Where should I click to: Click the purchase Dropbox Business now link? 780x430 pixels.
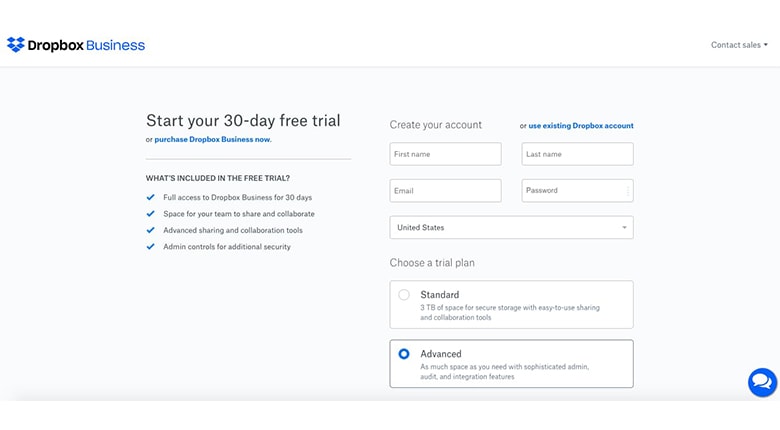(213, 139)
